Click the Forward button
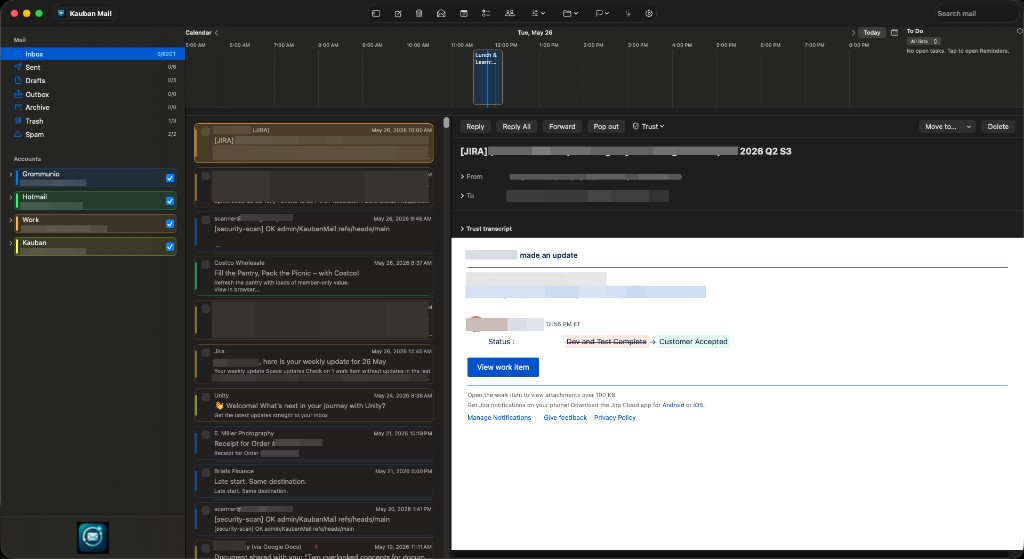The width and height of the screenshot is (1024, 559). [562, 127]
